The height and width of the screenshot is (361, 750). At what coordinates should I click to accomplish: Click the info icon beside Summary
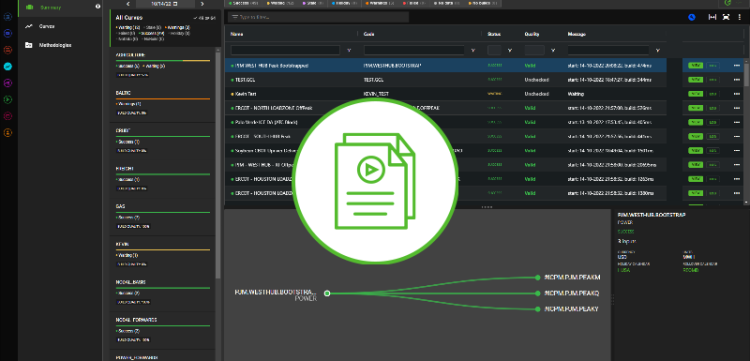pyautogui.click(x=98, y=7)
